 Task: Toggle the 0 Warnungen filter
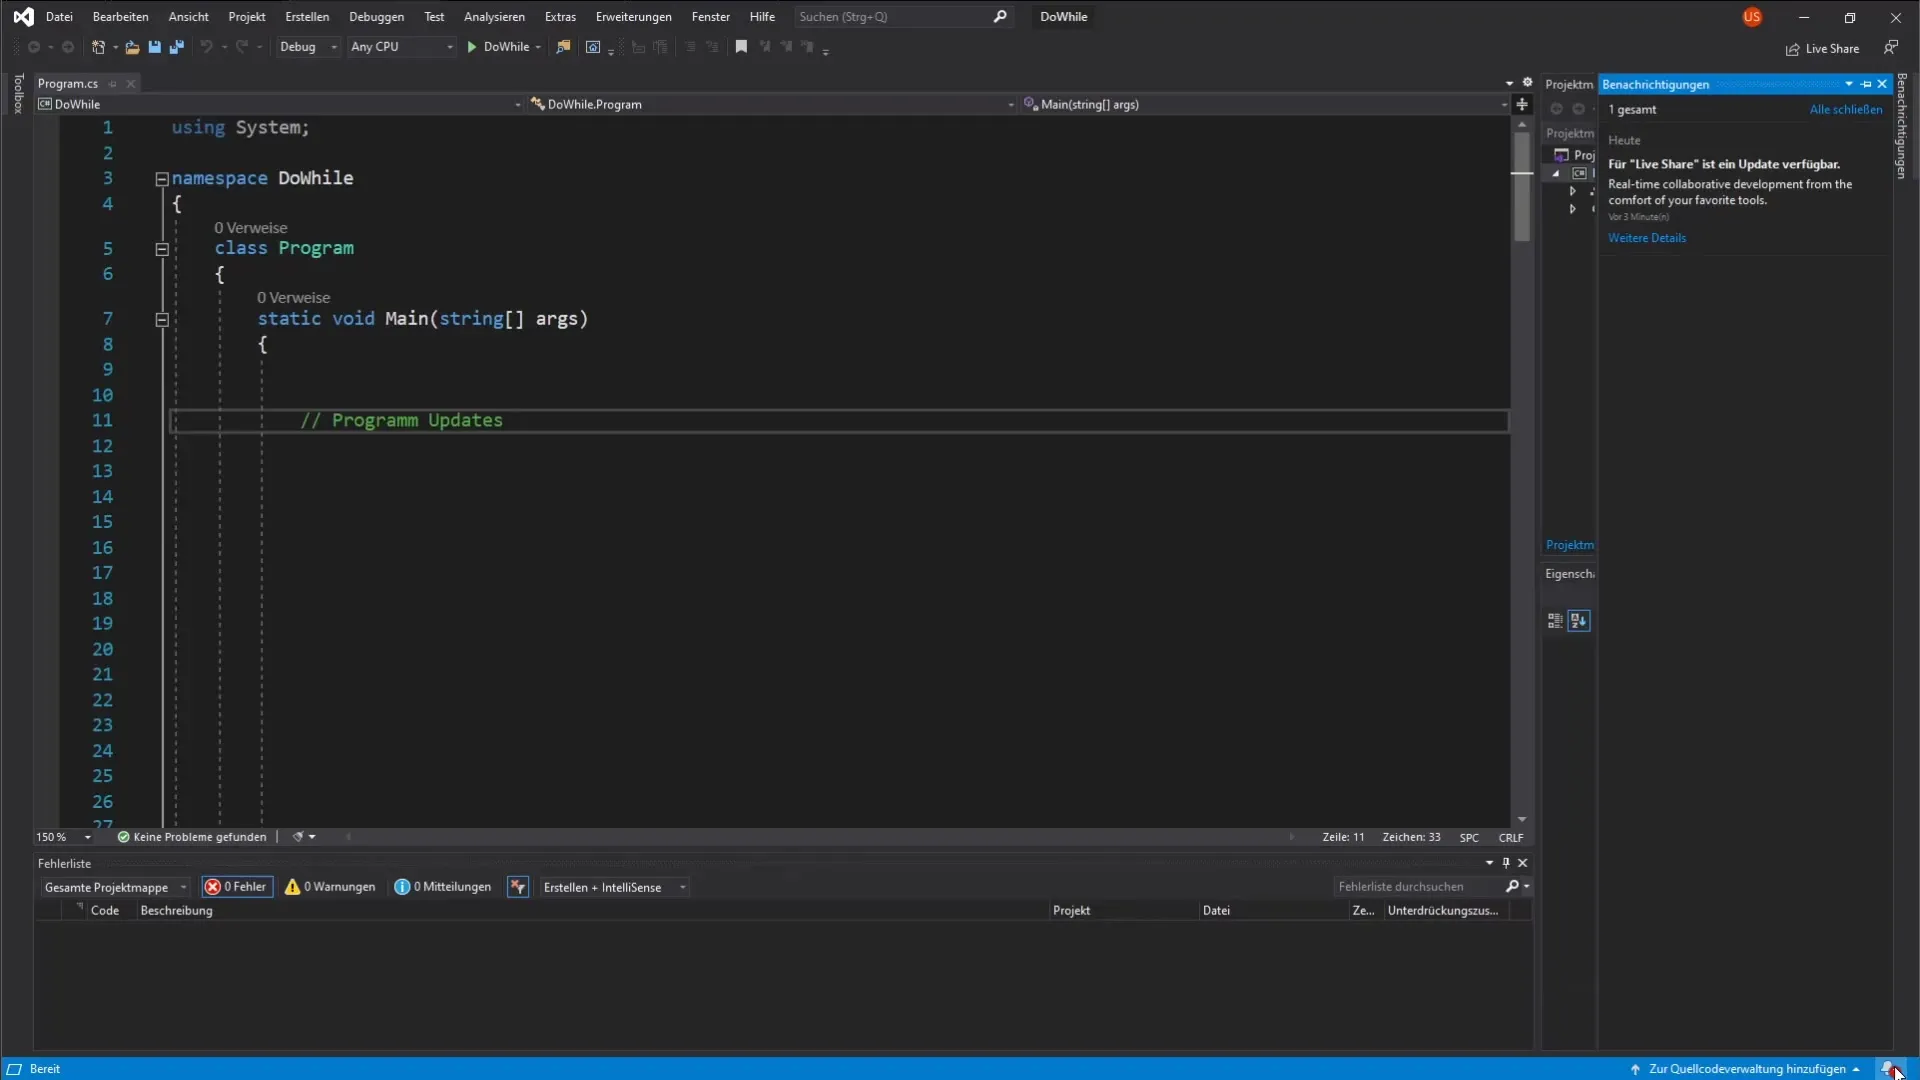(331, 887)
